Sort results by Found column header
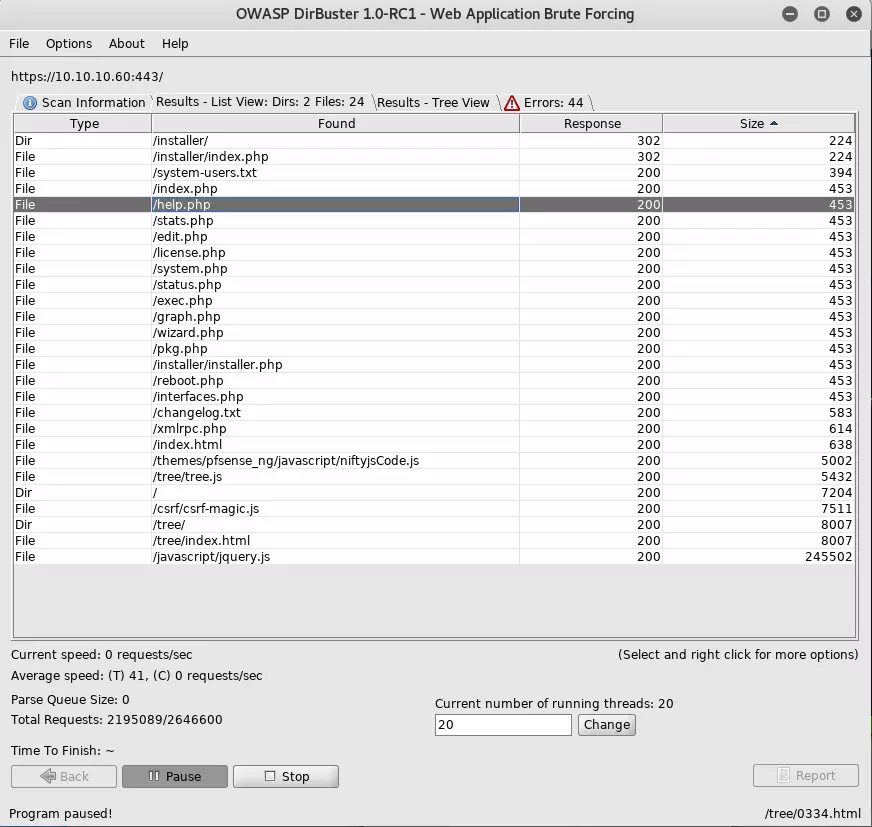Image resolution: width=872 pixels, height=827 pixels. pyautogui.click(x=336, y=124)
